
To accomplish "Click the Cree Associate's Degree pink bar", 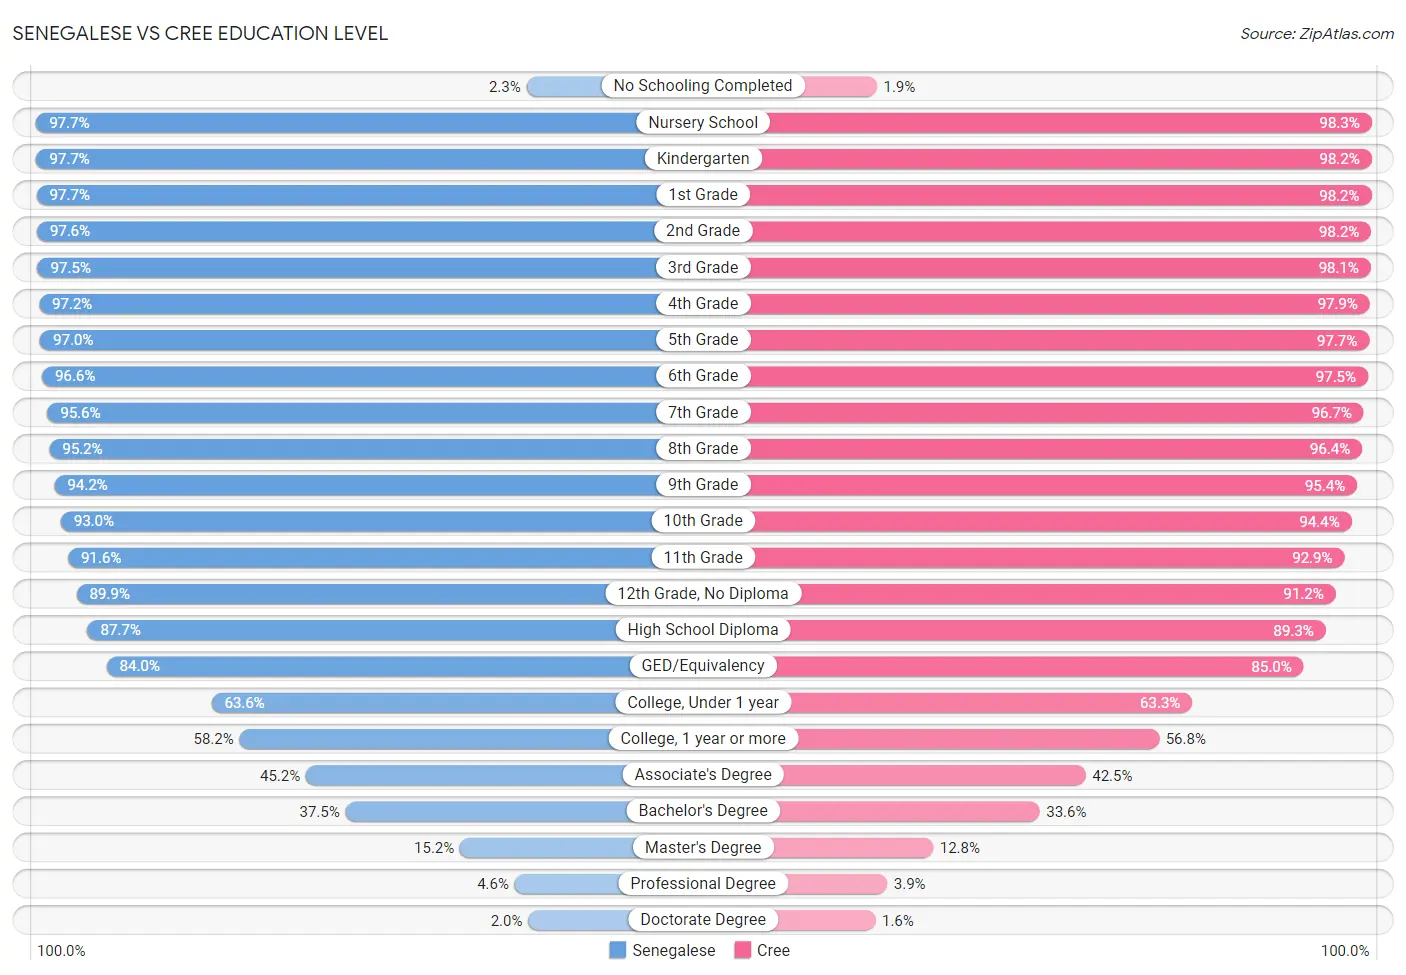I will pyautogui.click(x=894, y=775).
